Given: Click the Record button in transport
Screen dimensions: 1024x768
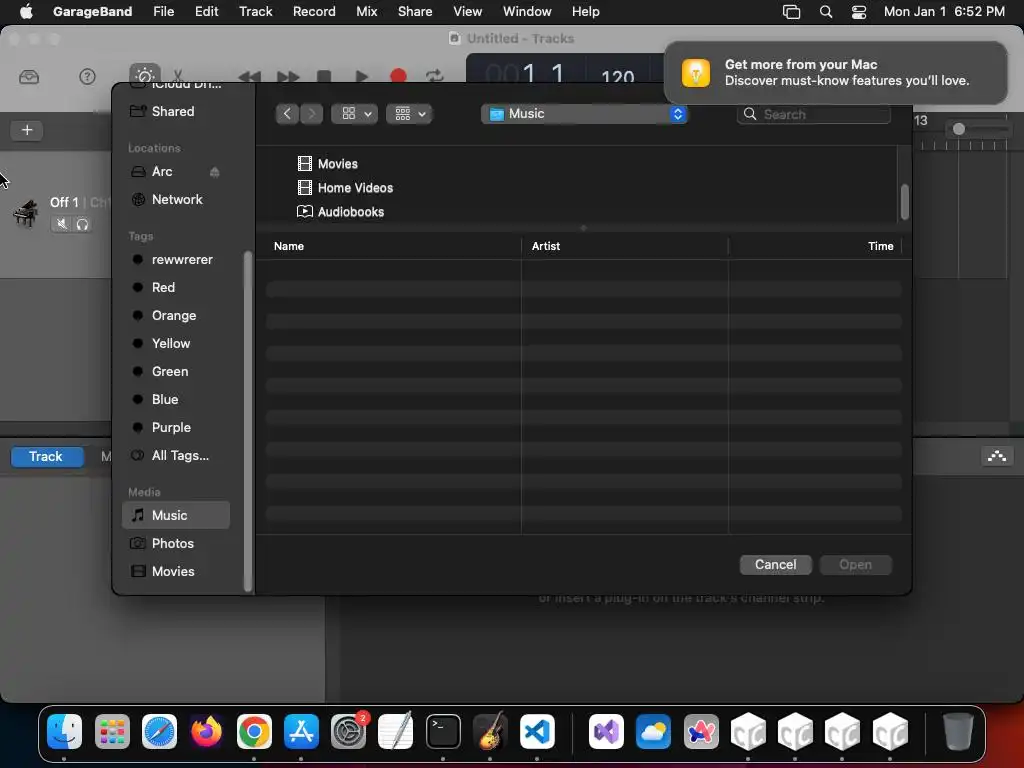Looking at the screenshot, I should [x=398, y=76].
